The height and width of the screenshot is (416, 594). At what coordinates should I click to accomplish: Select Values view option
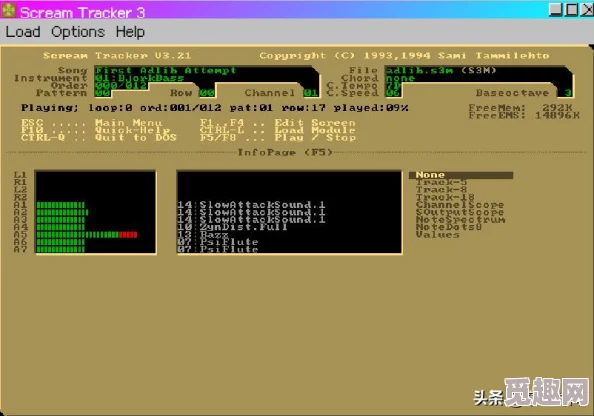pos(438,235)
